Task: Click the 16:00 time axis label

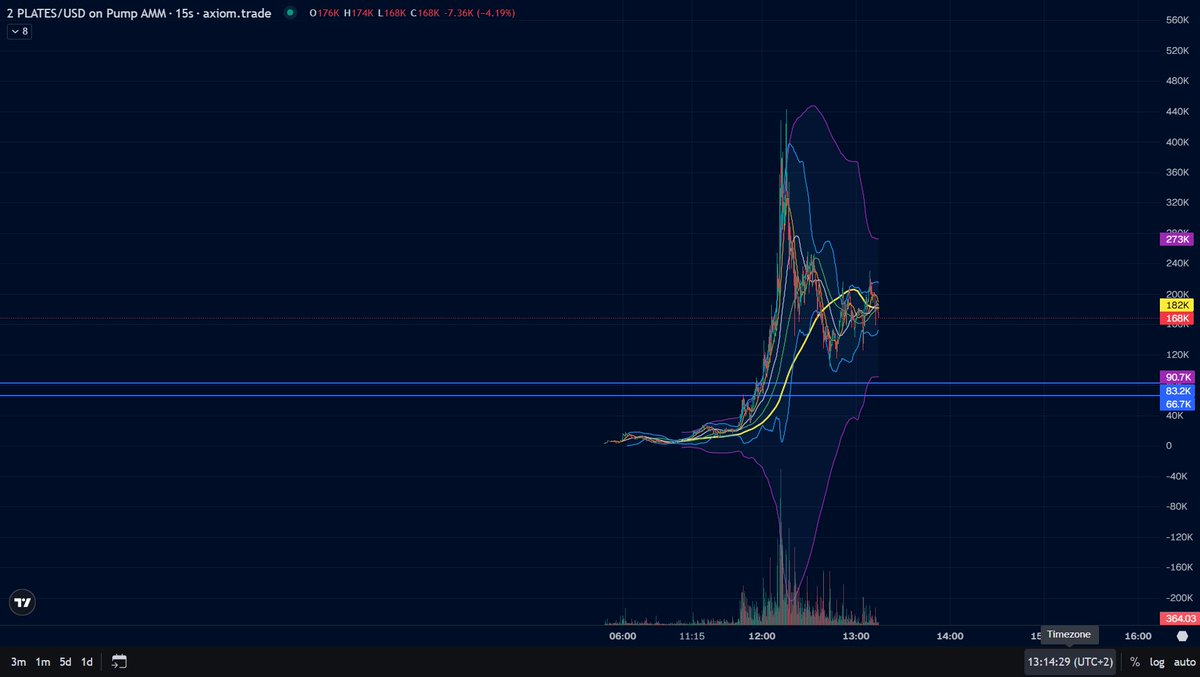Action: 1136,635
